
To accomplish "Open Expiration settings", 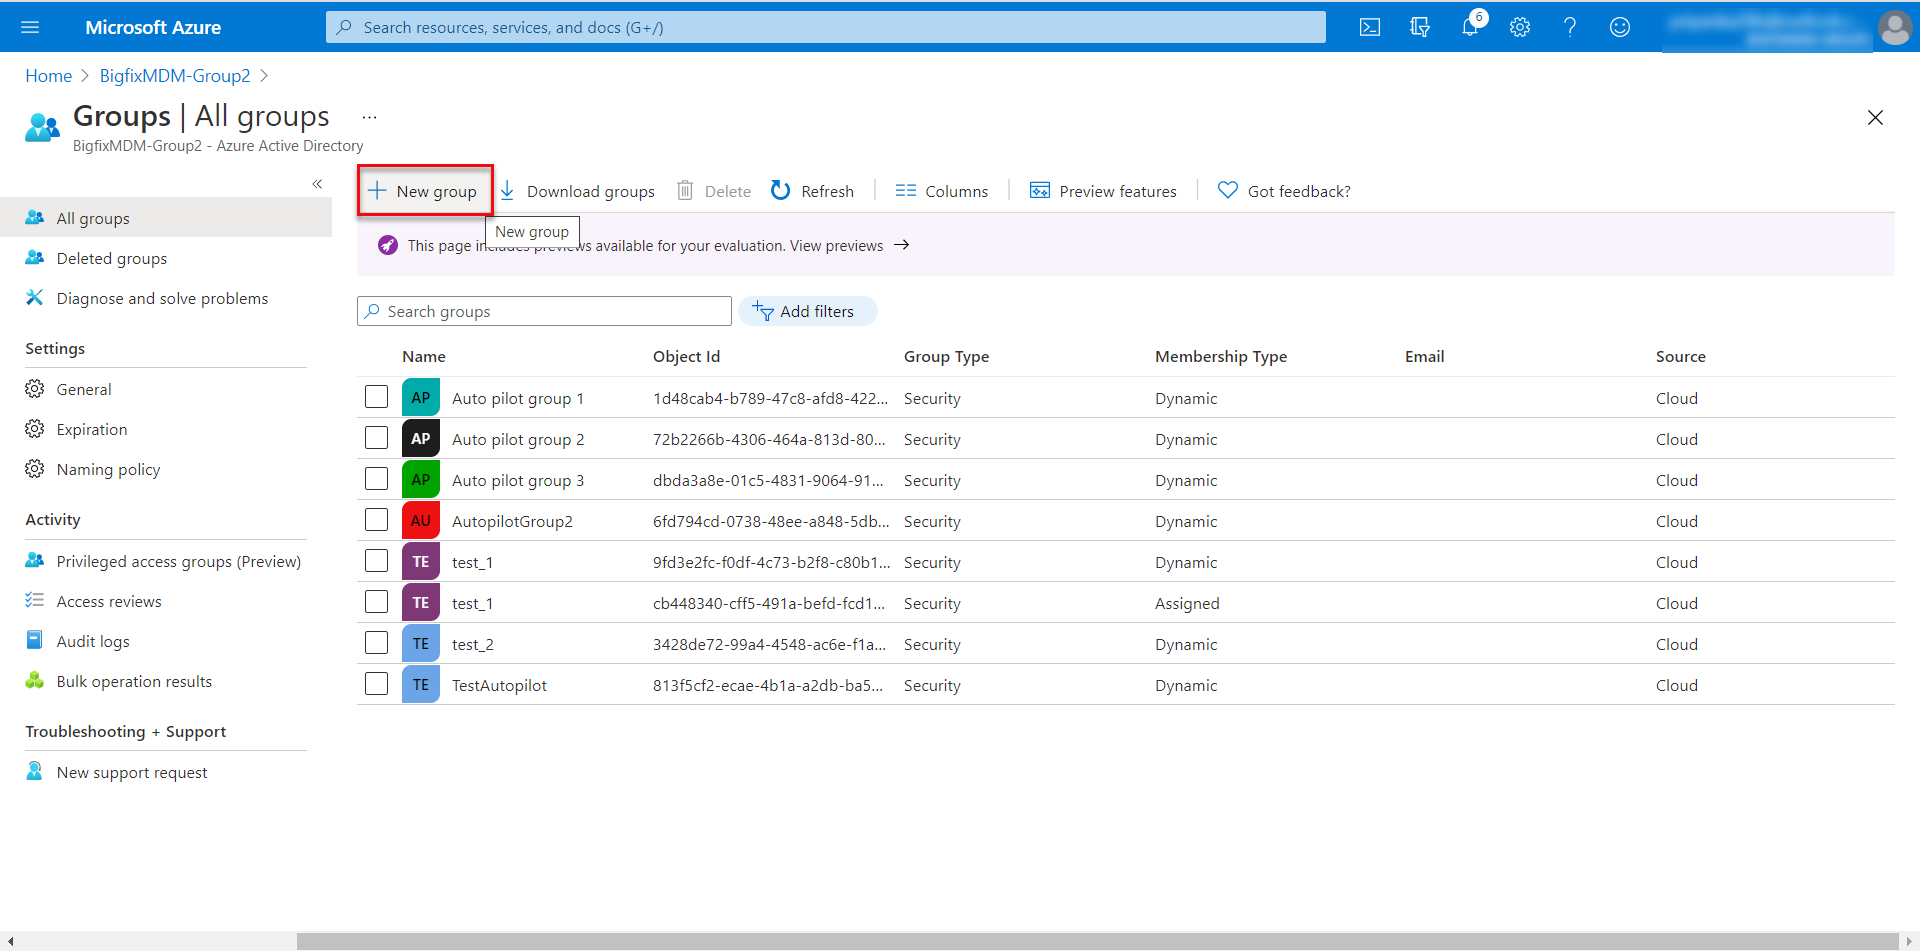I will click(x=91, y=429).
